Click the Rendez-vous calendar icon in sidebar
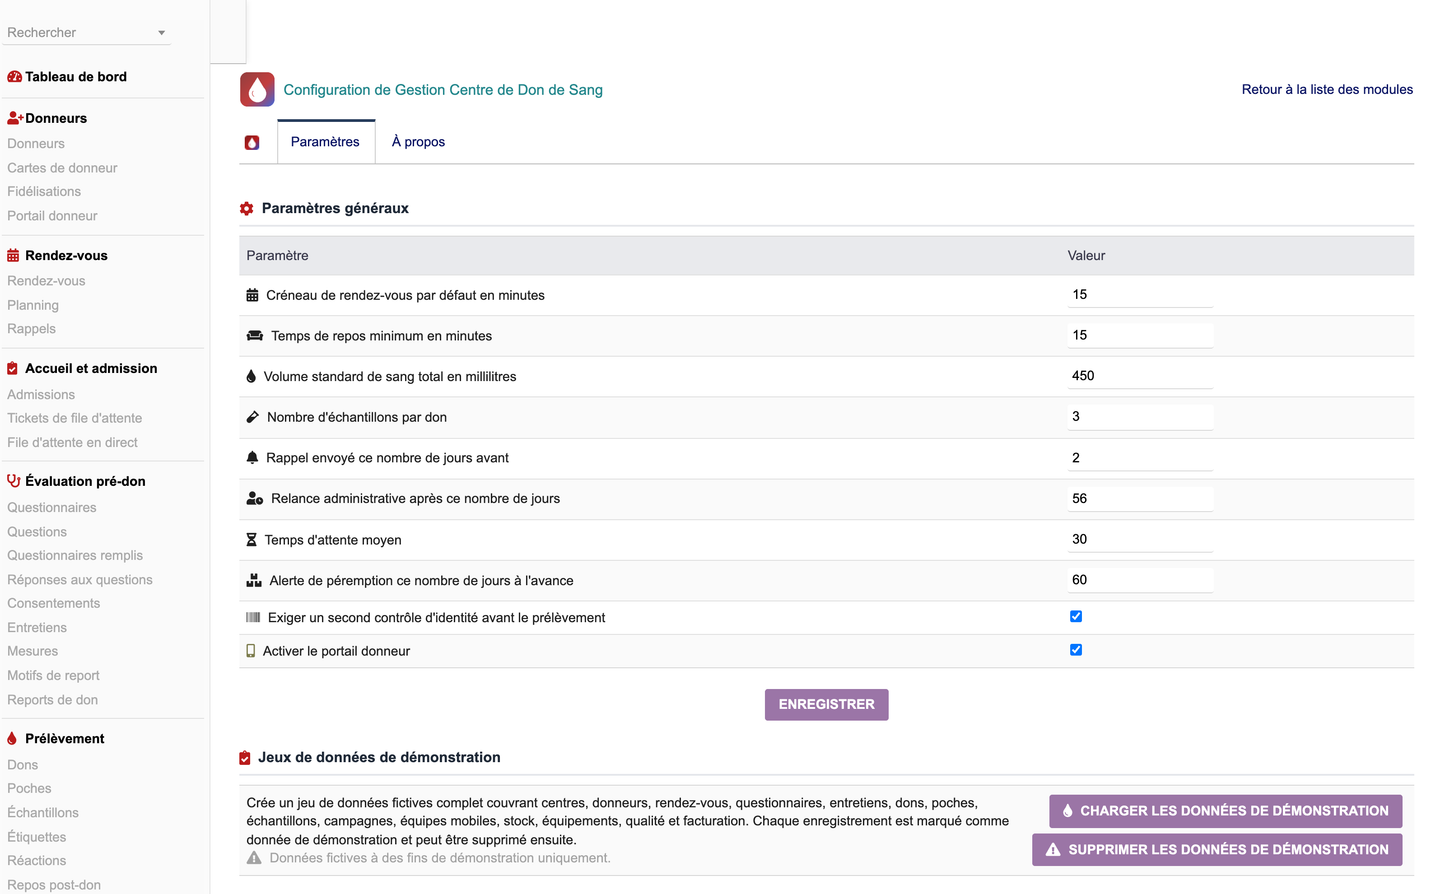The image size is (1445, 894). pyautogui.click(x=13, y=255)
